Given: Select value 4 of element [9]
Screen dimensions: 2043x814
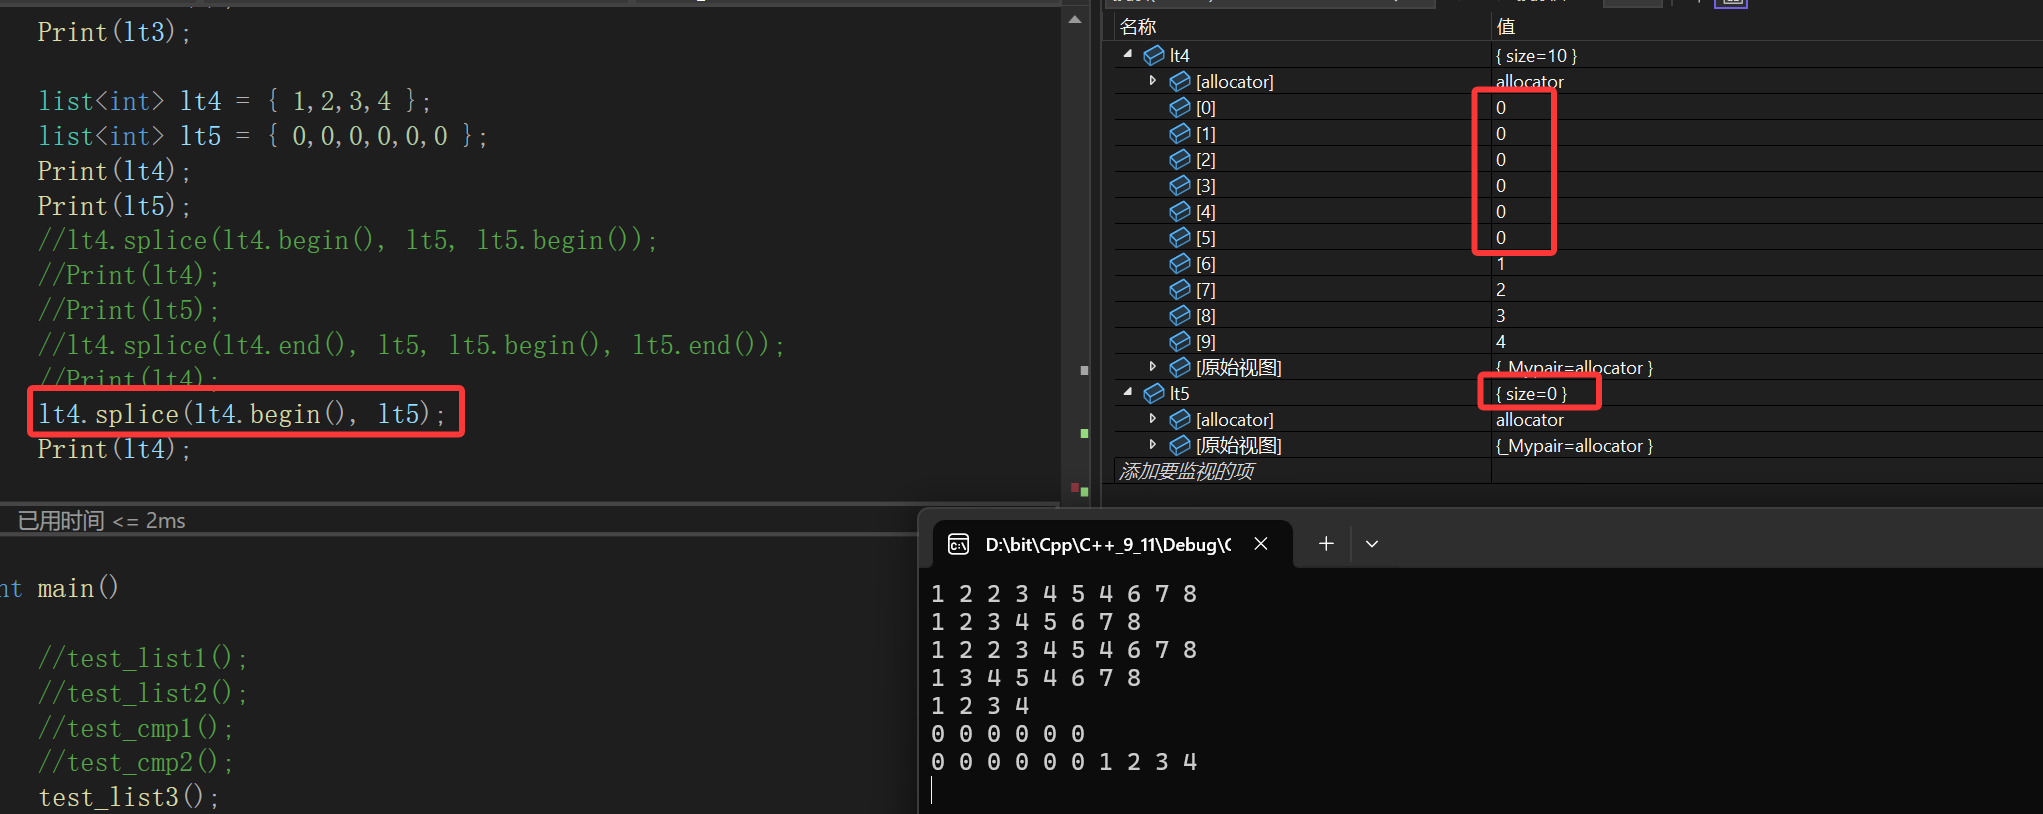Looking at the screenshot, I should tap(1500, 342).
